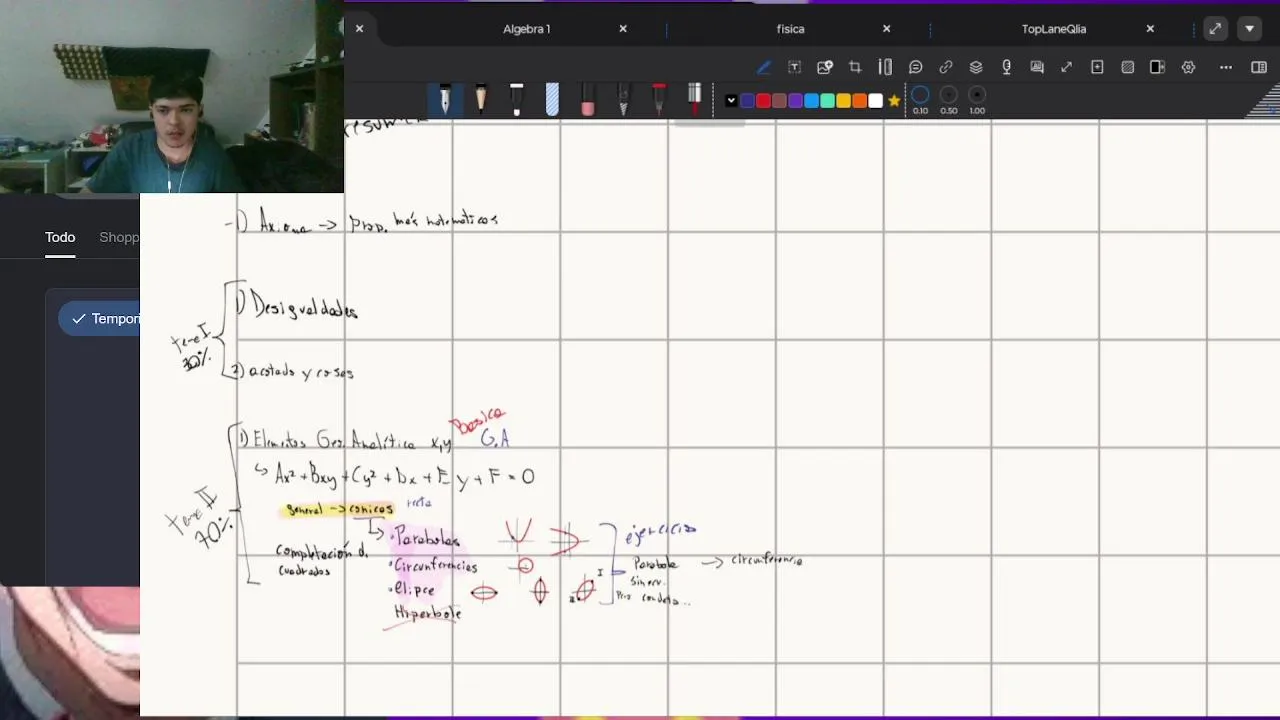Start audio recording with the microphone icon
Viewport: 1280px width, 720px height.
click(x=1006, y=67)
